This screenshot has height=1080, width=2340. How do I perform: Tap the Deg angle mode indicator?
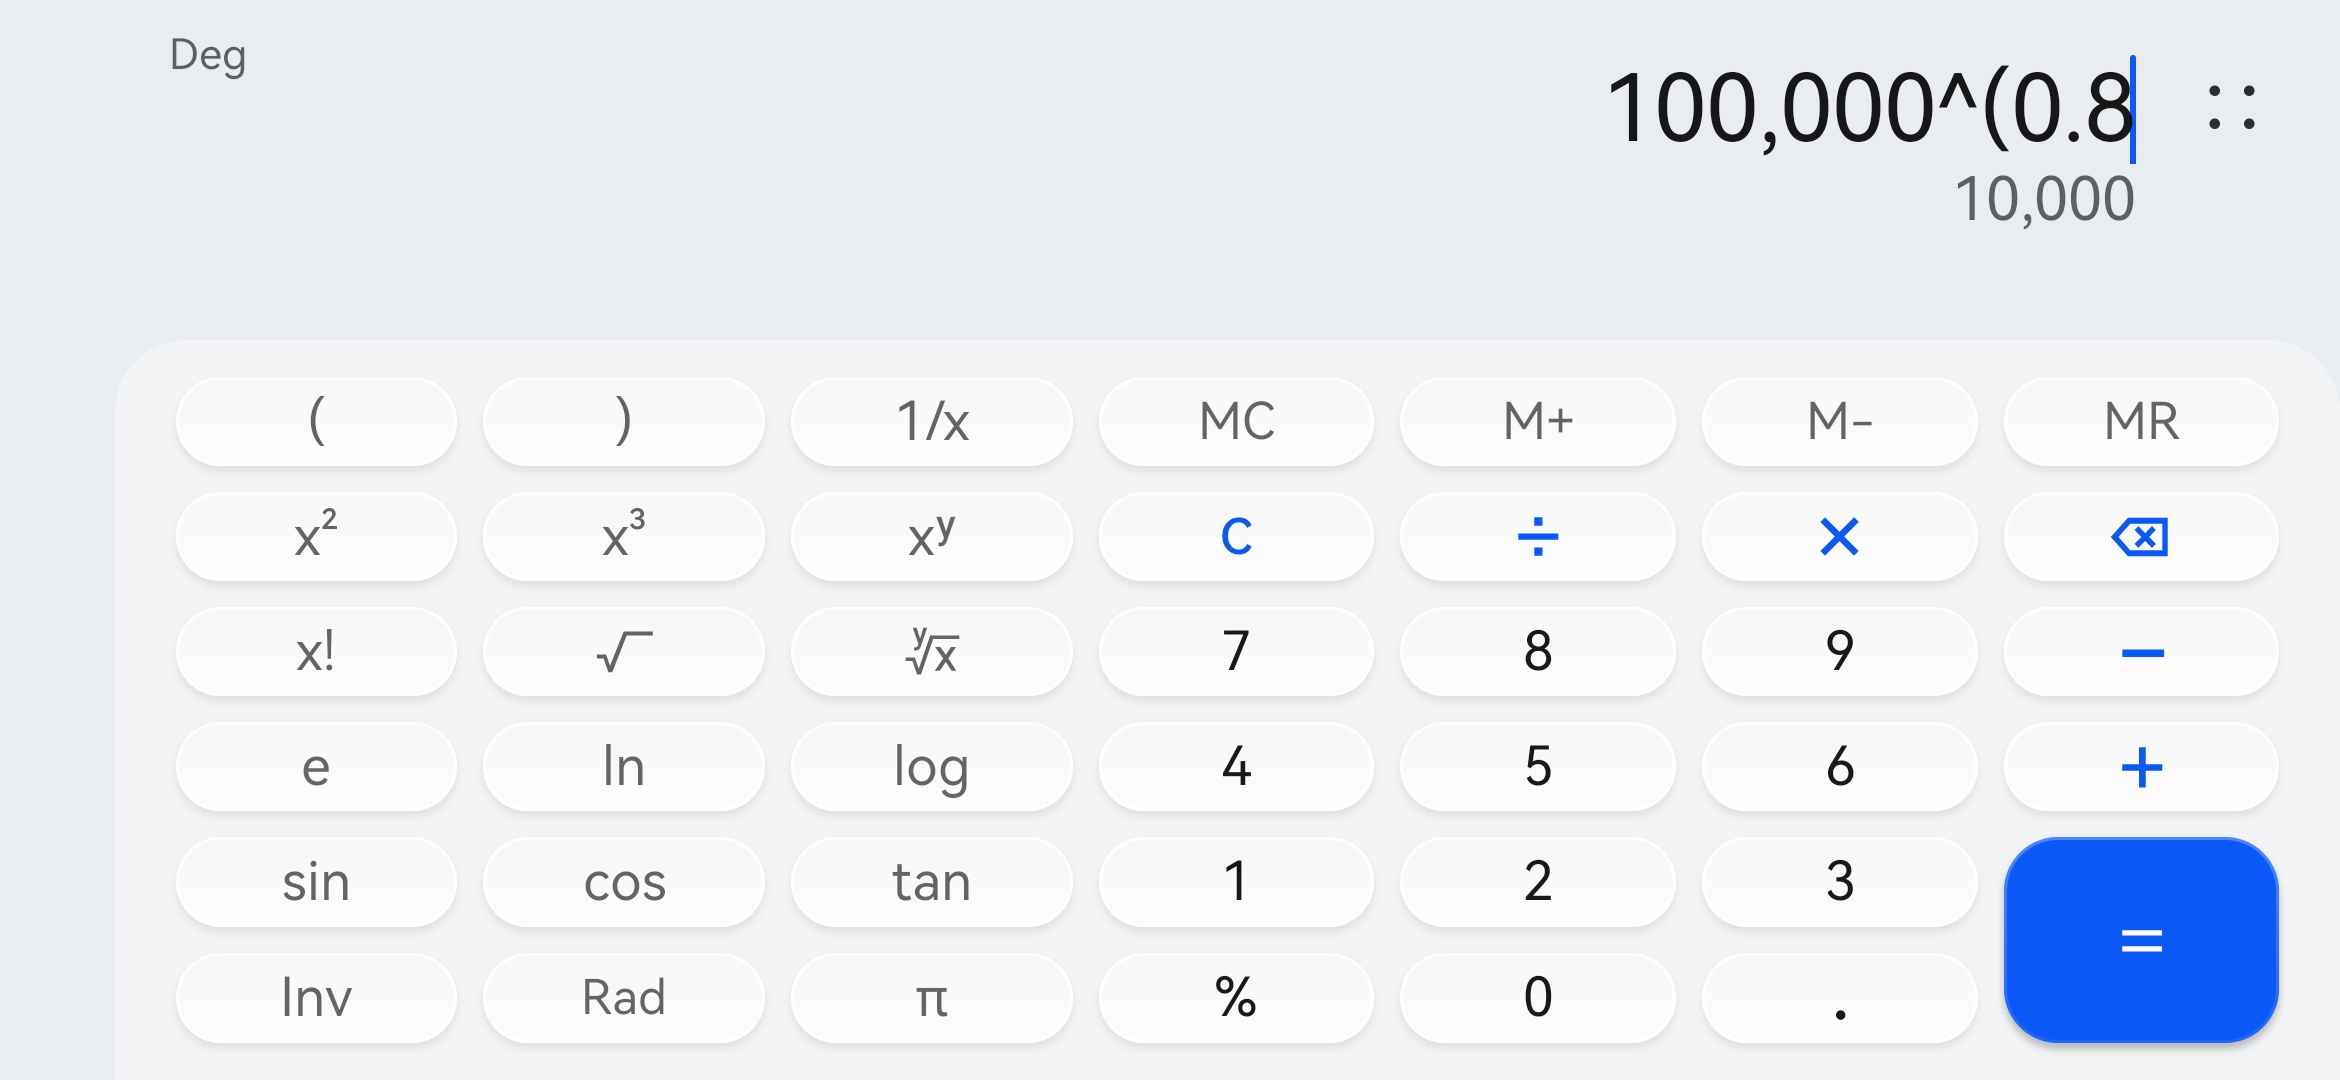pyautogui.click(x=208, y=55)
